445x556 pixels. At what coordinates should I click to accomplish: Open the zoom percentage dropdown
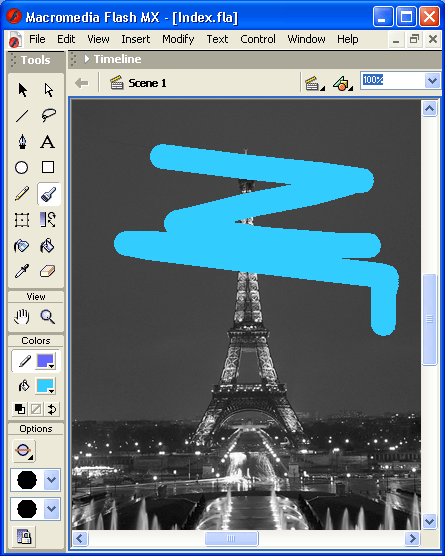432,80
